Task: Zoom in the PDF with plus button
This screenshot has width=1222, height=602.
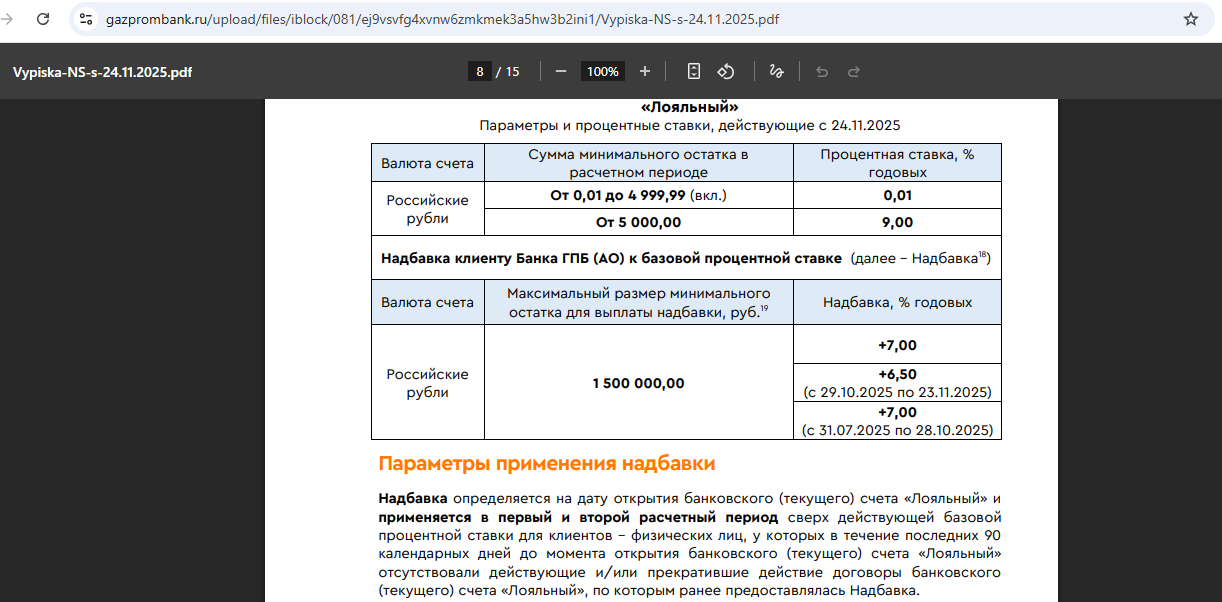Action: pos(645,71)
